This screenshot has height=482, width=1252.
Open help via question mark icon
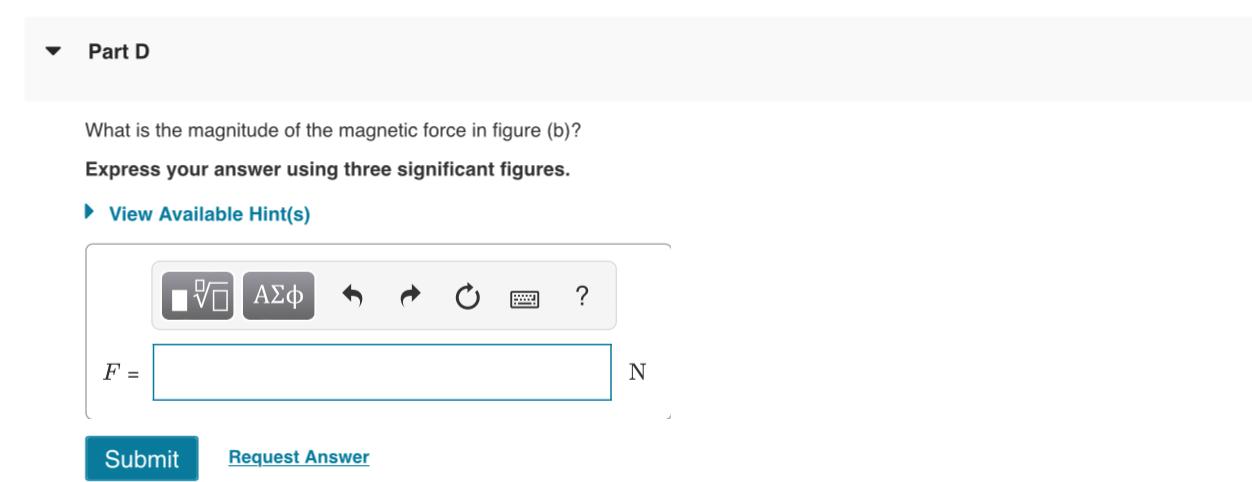tap(582, 296)
